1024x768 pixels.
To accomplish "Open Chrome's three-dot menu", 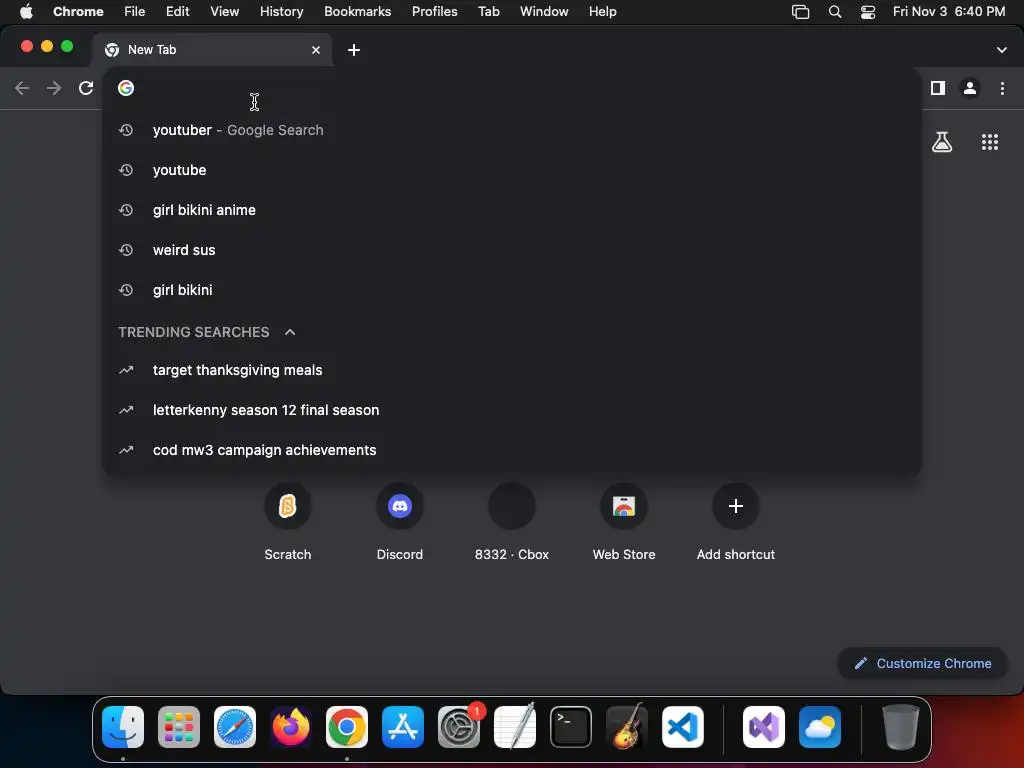I will click(x=1002, y=88).
